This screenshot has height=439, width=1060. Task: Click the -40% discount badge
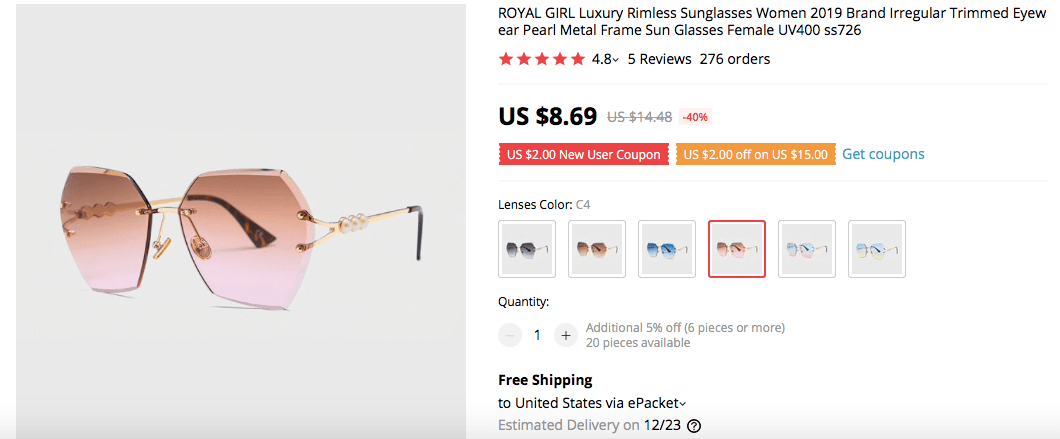(x=695, y=117)
